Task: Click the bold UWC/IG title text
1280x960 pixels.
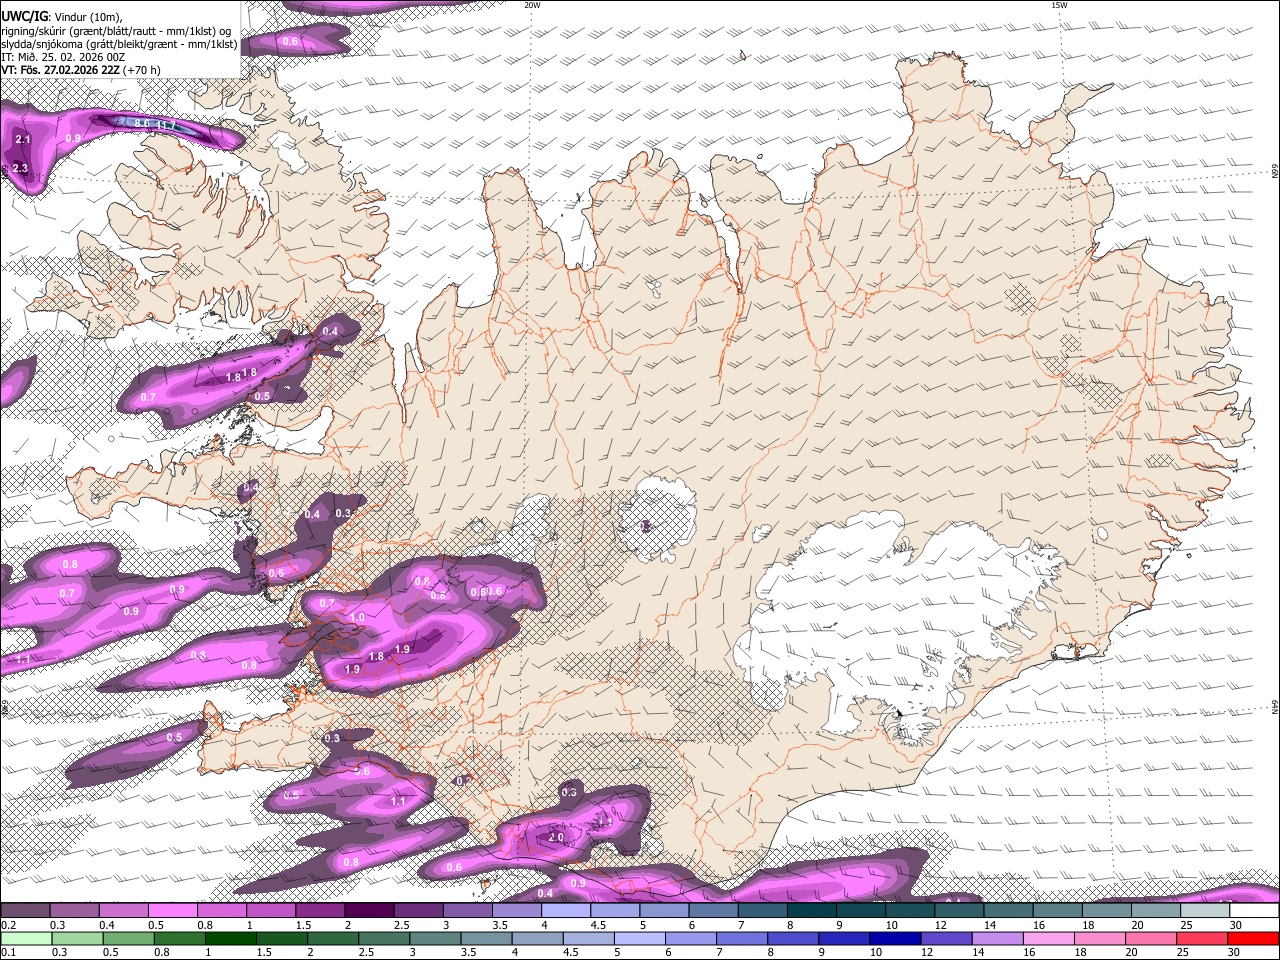Action: (x=24, y=17)
